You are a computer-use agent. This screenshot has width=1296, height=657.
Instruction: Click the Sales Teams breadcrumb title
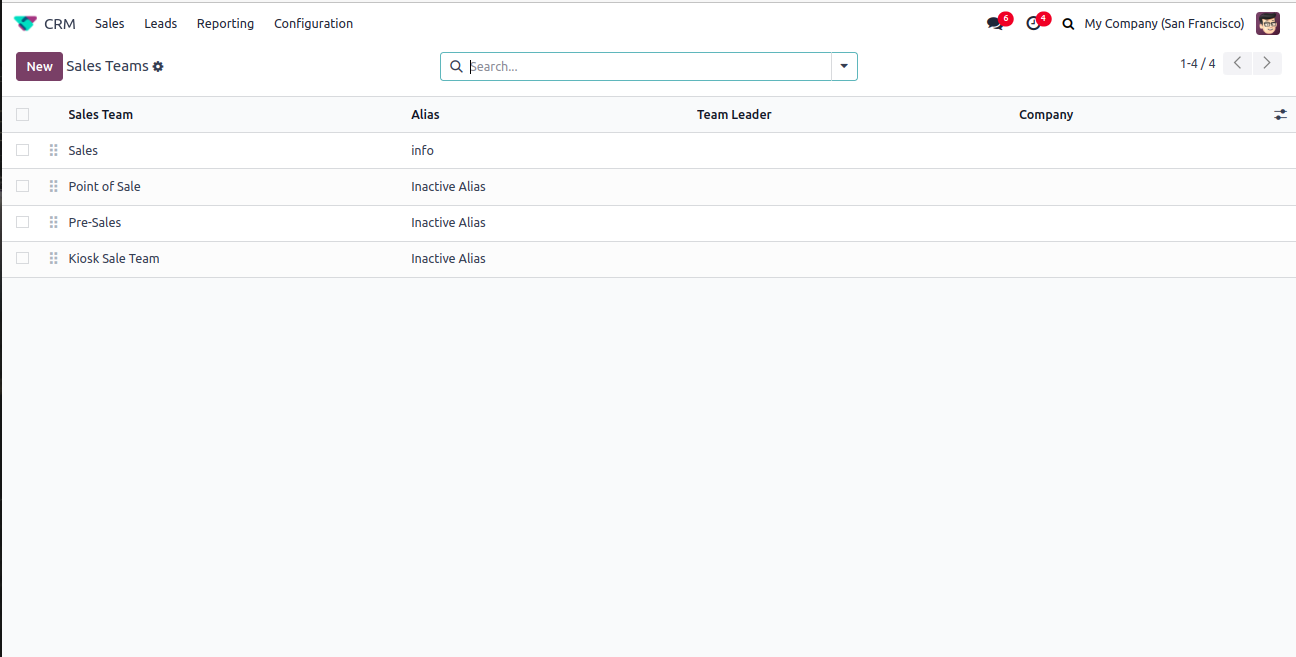pos(107,66)
